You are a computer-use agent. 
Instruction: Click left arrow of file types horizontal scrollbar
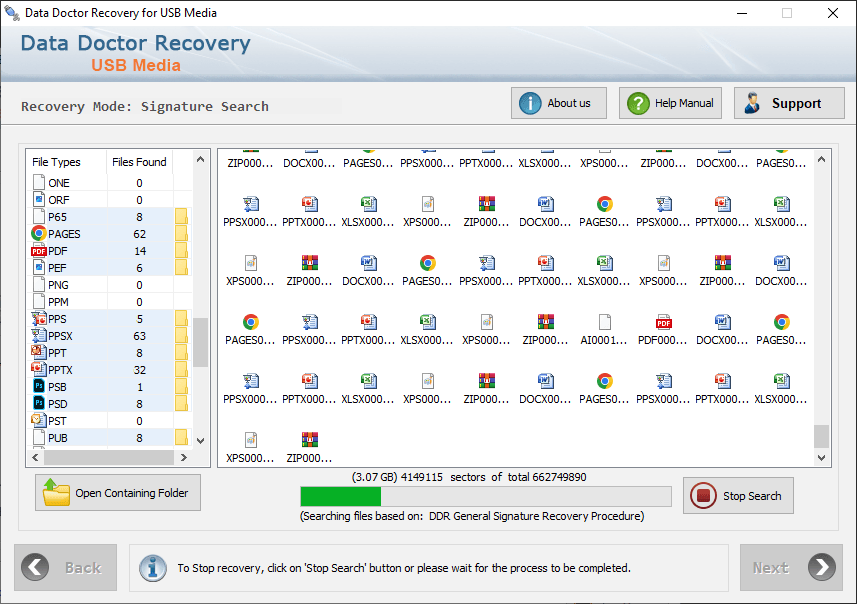point(35,458)
